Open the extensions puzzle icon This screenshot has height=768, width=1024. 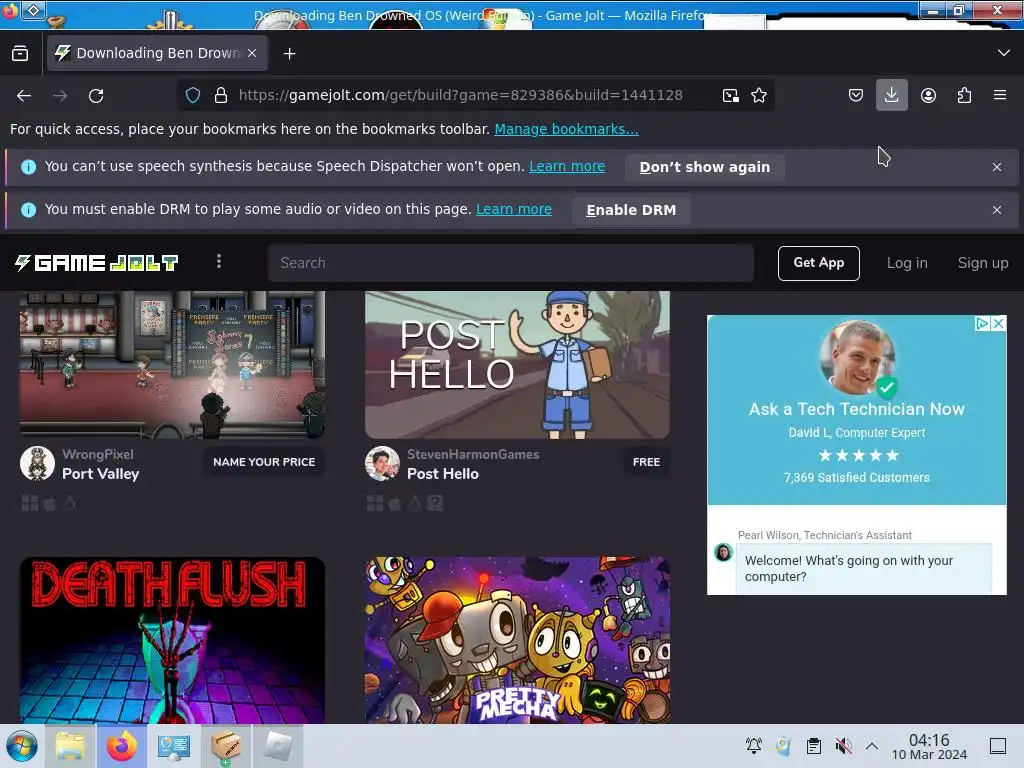964,95
